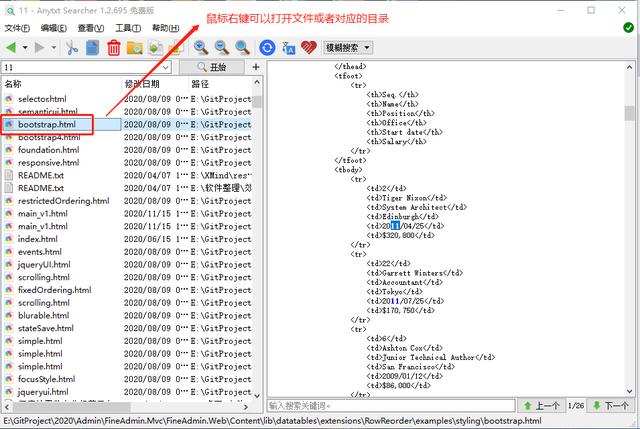Image resolution: width=640 pixels, height=429 pixels.
Task: Click the file icon beside jqueryUI.html
Action: click(9, 265)
